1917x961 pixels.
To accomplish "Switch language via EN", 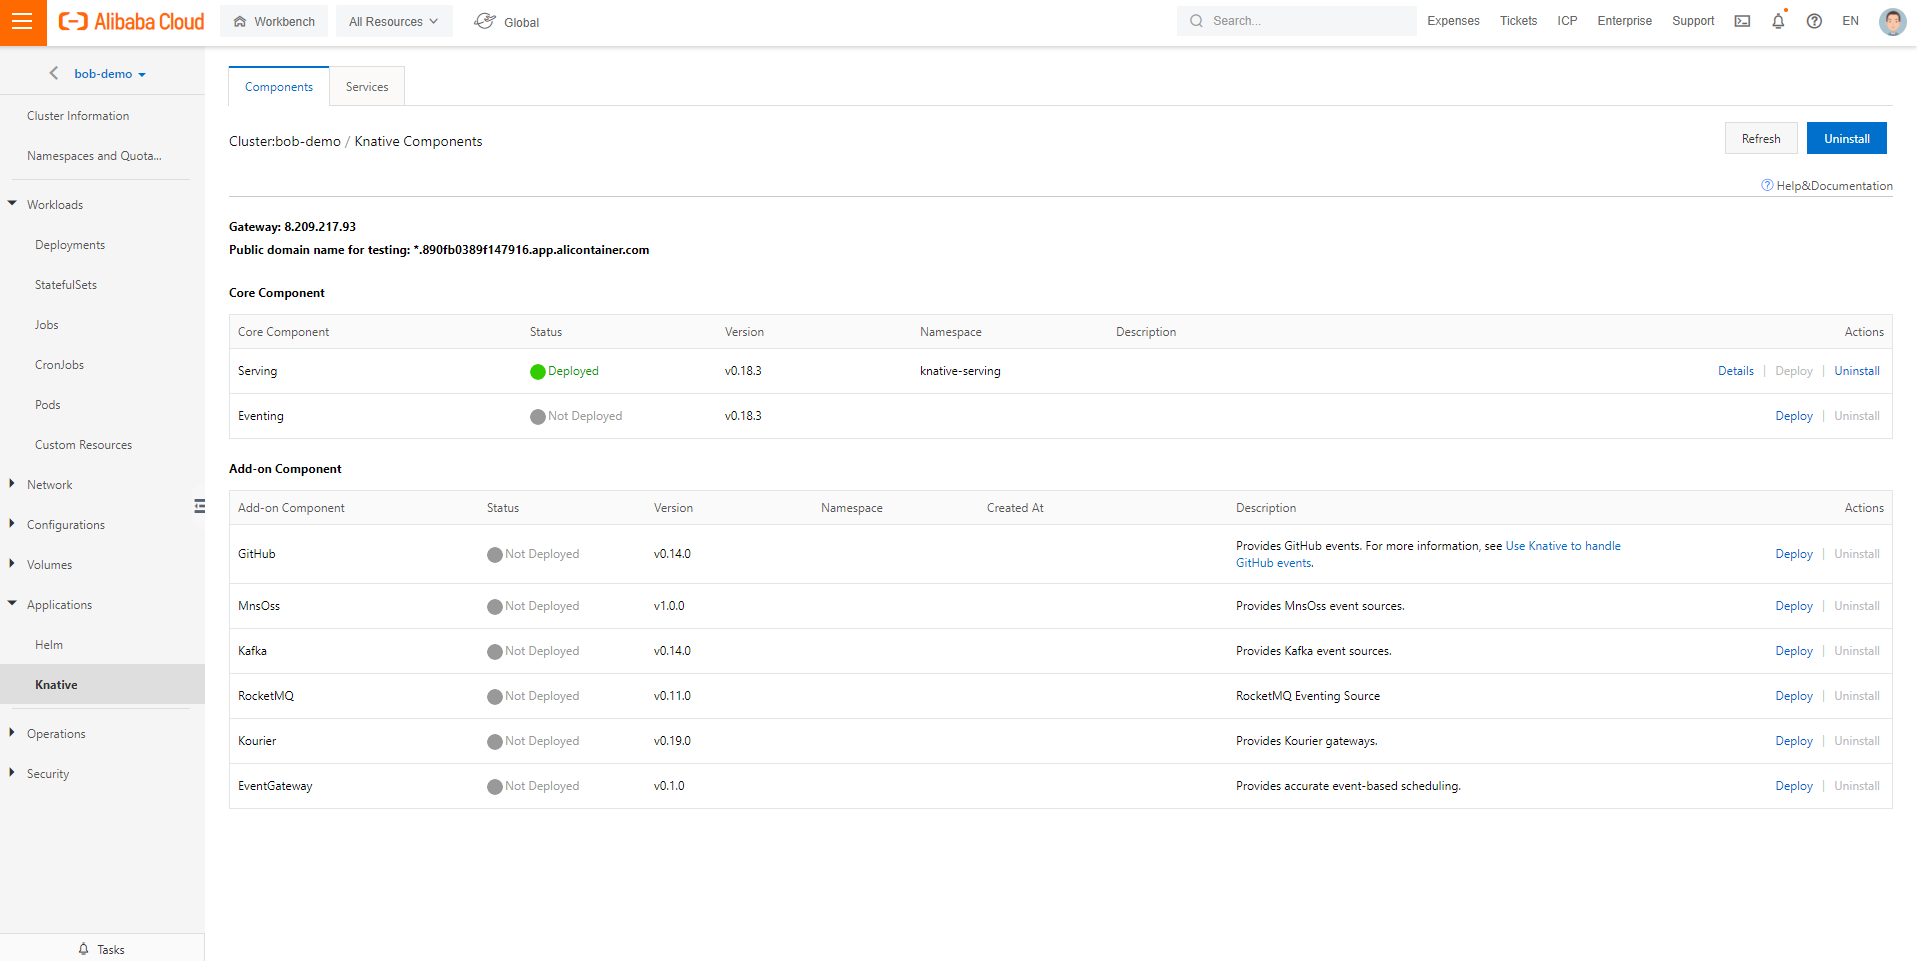I will pyautogui.click(x=1850, y=21).
